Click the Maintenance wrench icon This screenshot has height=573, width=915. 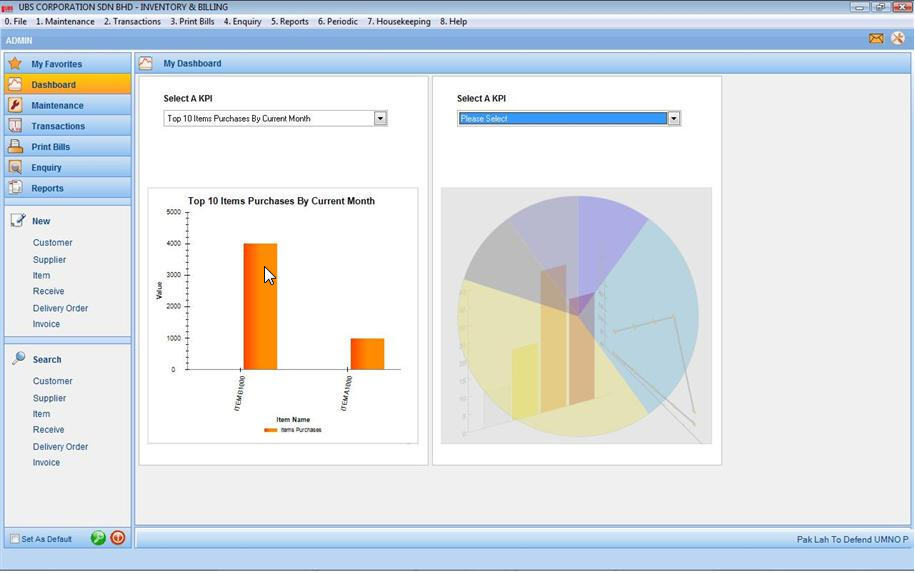[x=15, y=105]
